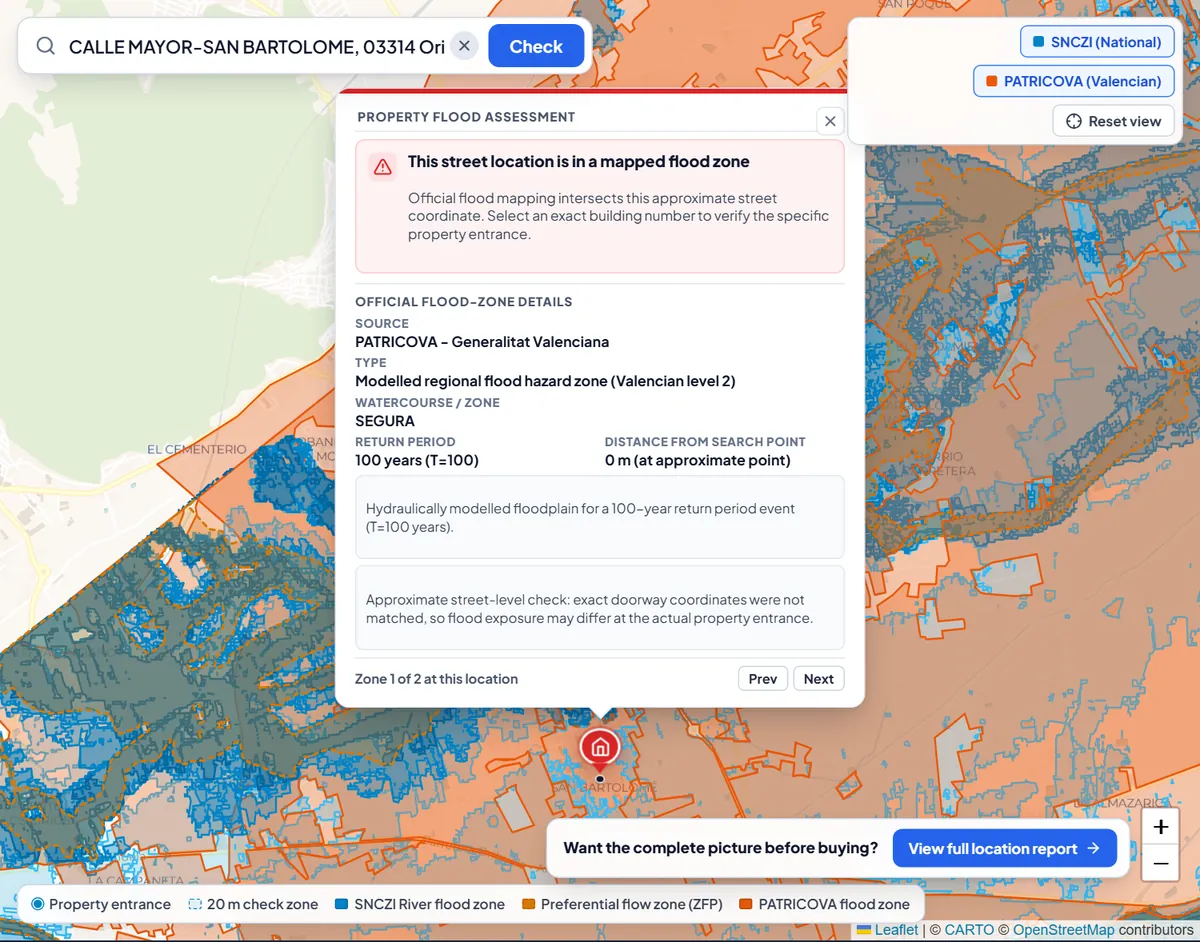Image resolution: width=1200 pixels, height=942 pixels.
Task: Click '0 m (at approximate point)' distance
Action: [698, 461]
